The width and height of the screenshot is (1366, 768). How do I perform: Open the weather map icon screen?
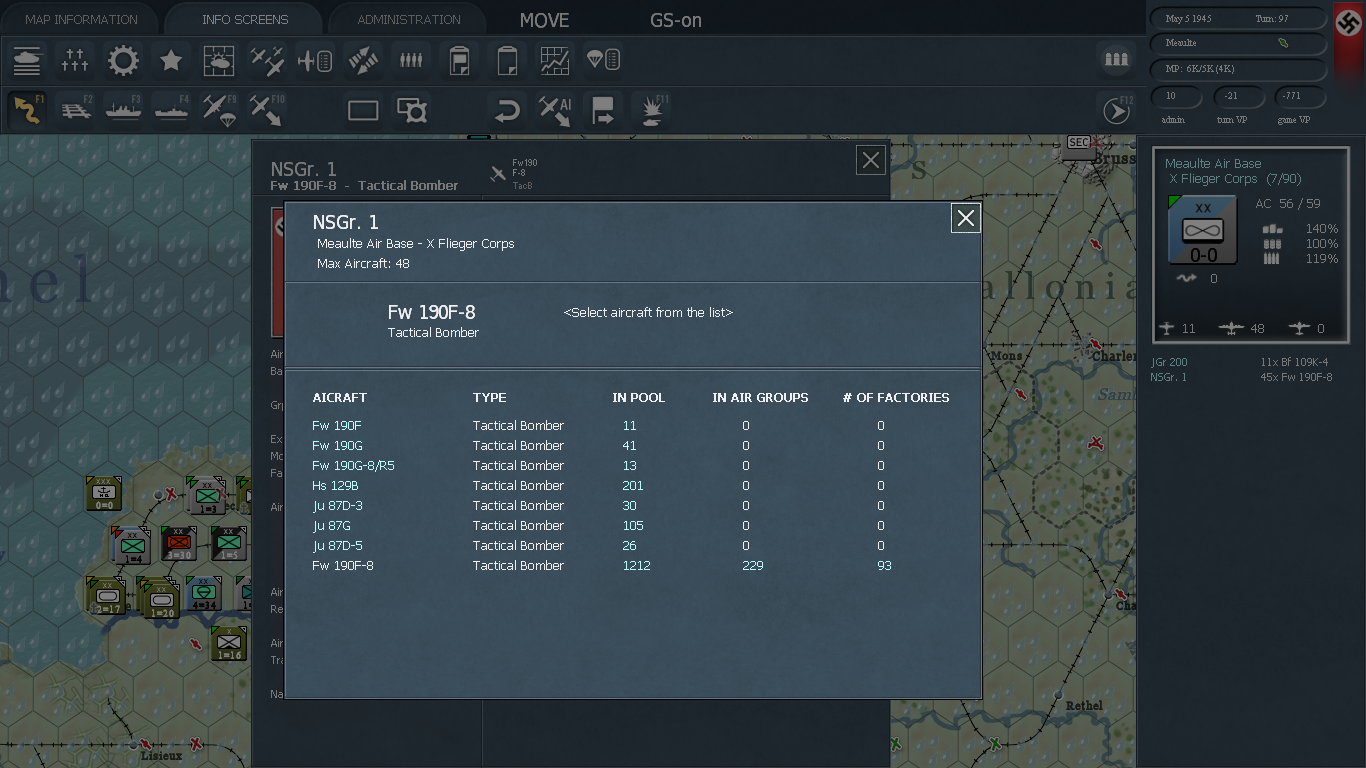(x=219, y=61)
